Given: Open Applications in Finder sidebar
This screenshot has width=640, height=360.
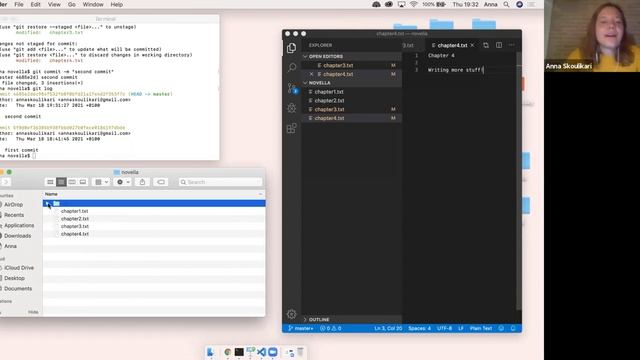Looking at the screenshot, I should (x=19, y=225).
